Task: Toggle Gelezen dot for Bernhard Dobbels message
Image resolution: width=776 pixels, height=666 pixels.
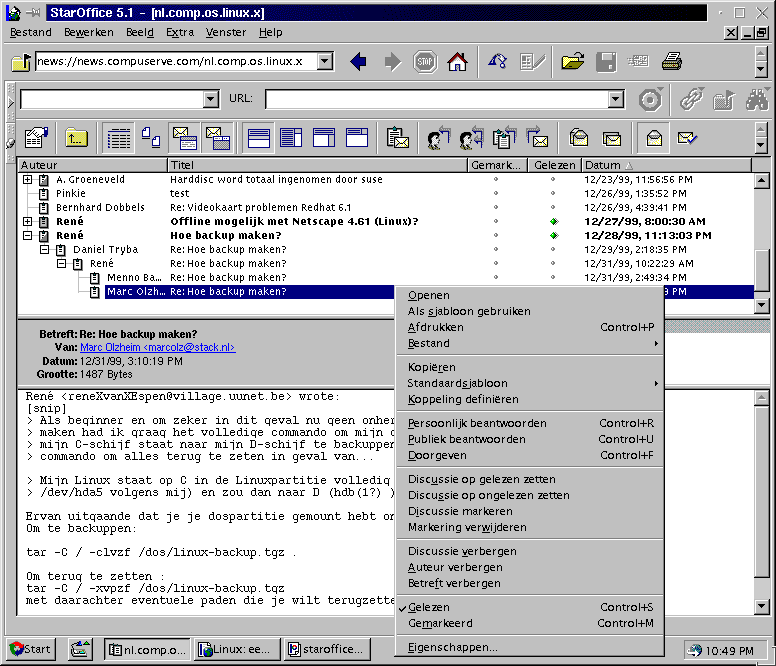Action: pos(553,207)
